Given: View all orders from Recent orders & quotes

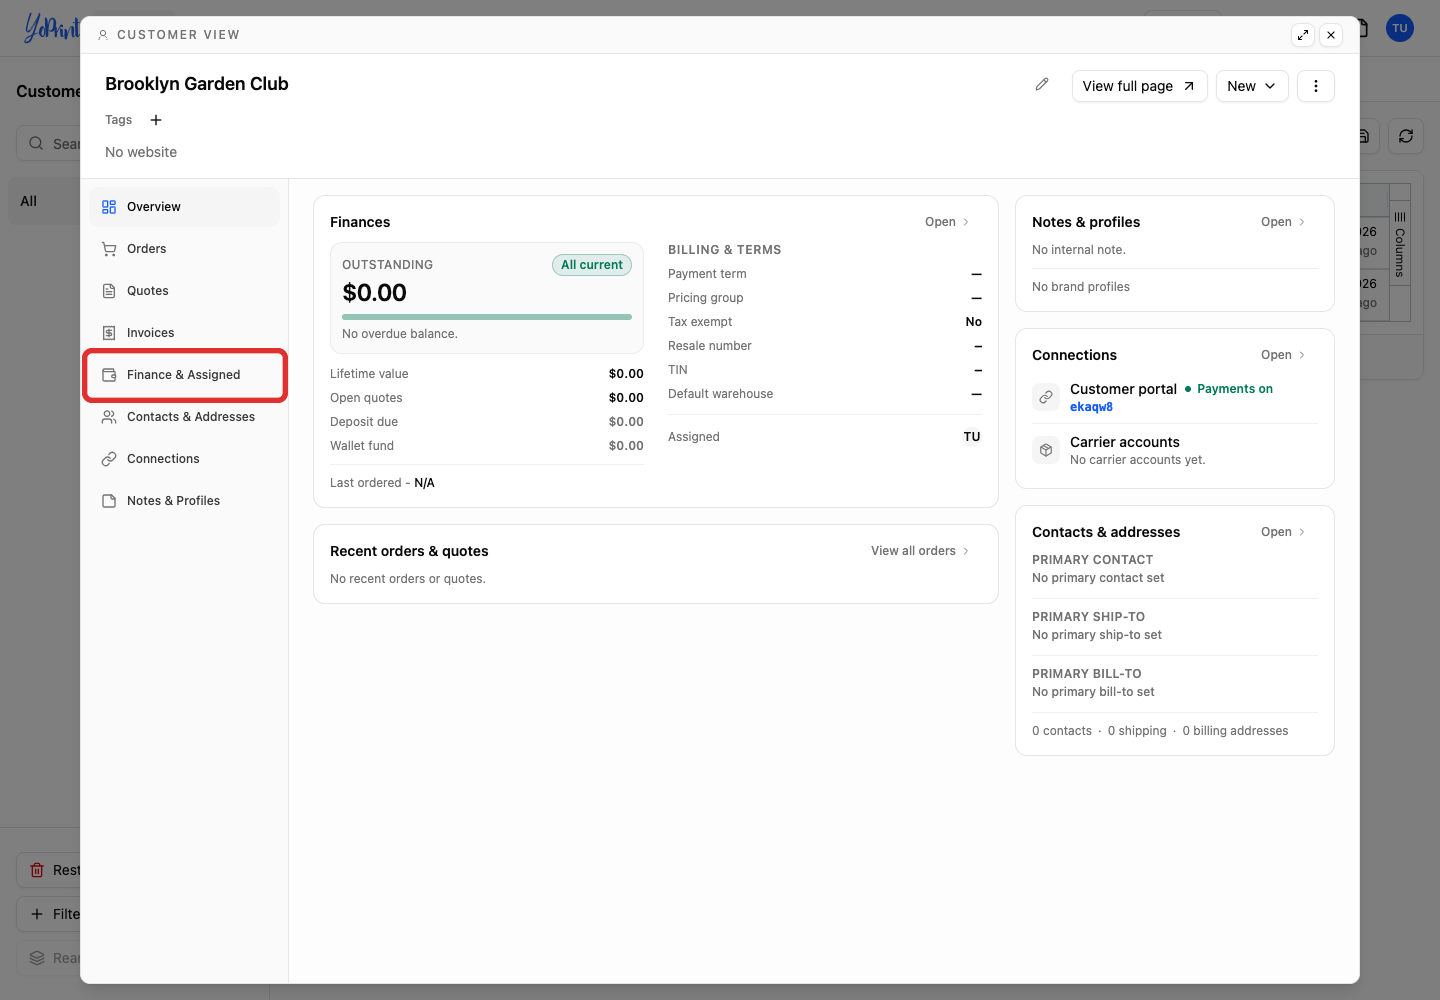Looking at the screenshot, I should (920, 551).
